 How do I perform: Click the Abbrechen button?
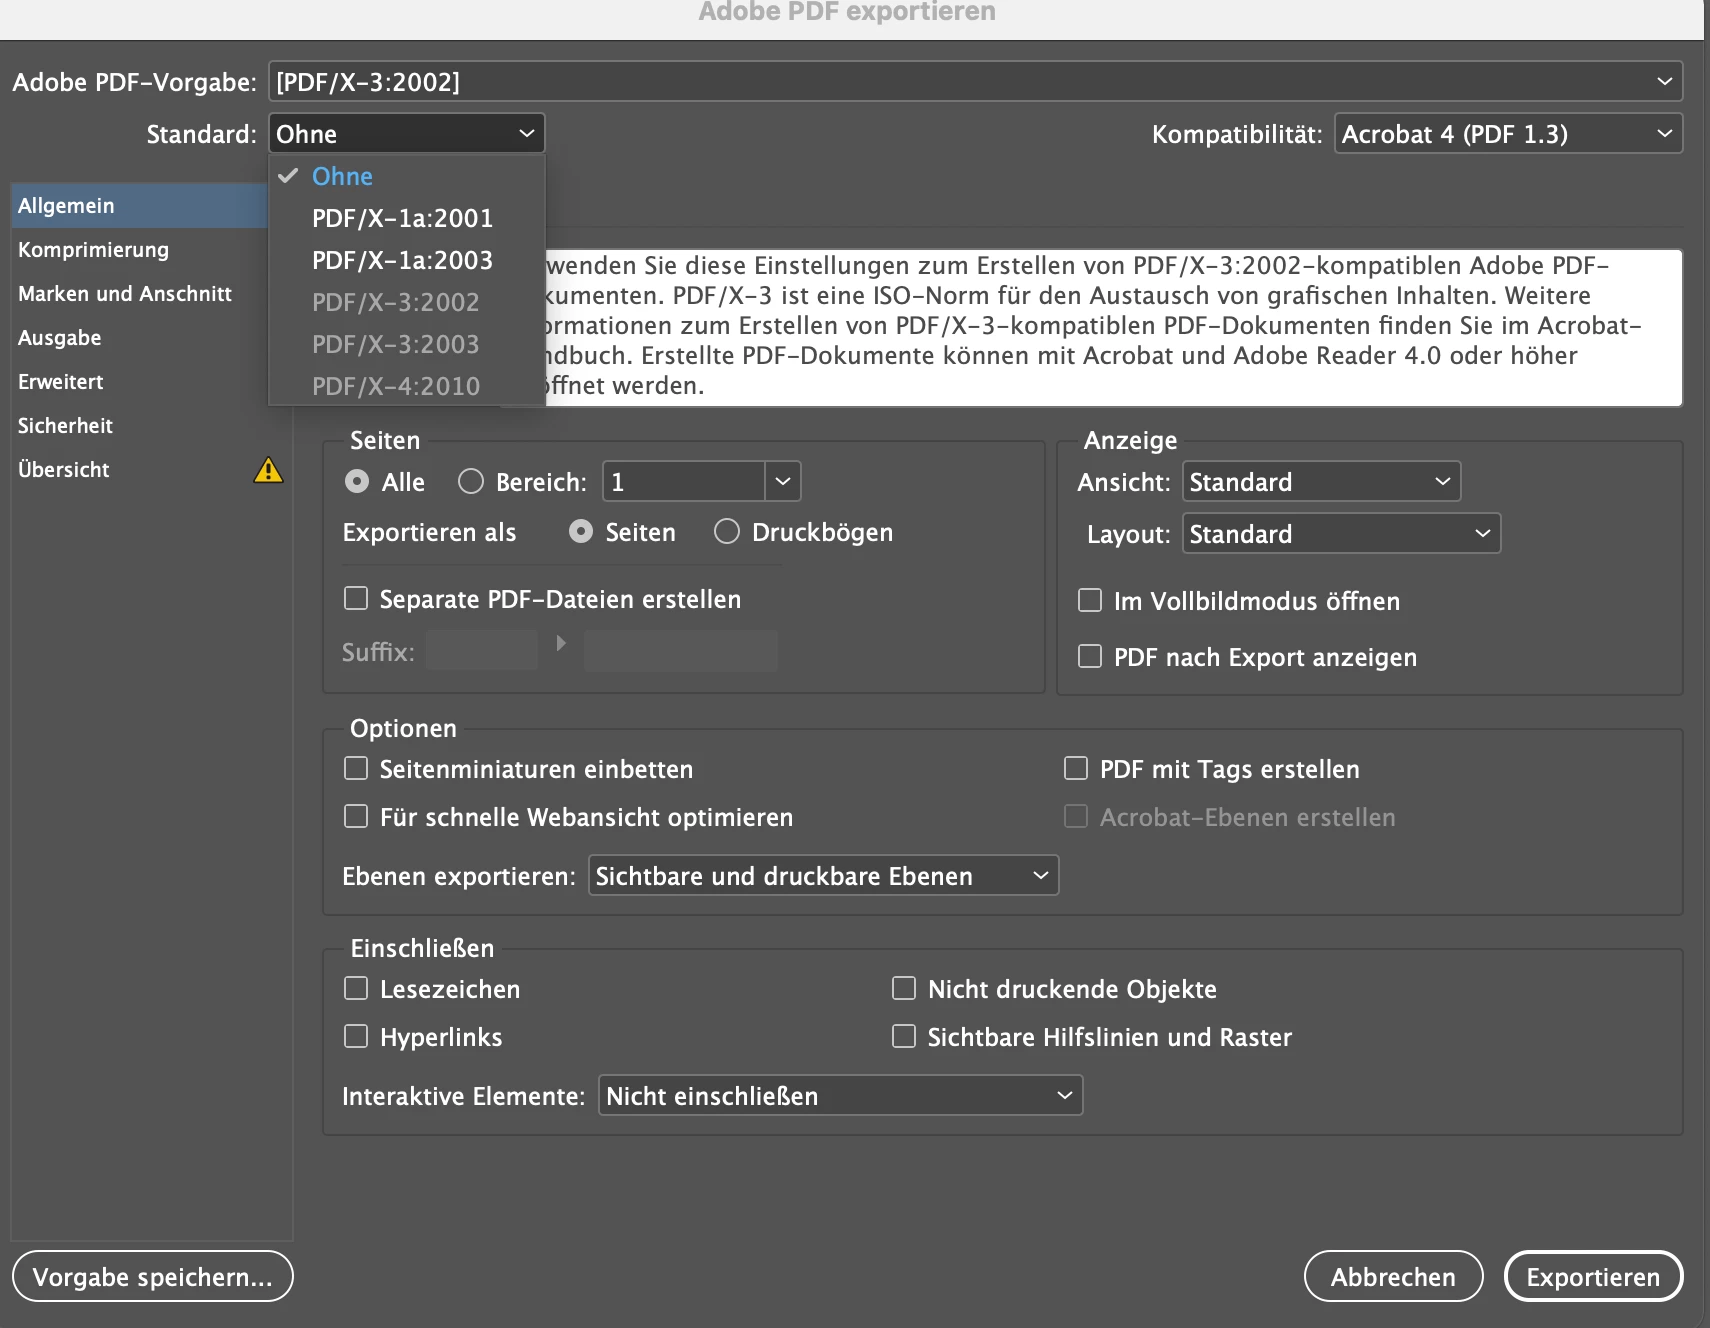(1393, 1276)
